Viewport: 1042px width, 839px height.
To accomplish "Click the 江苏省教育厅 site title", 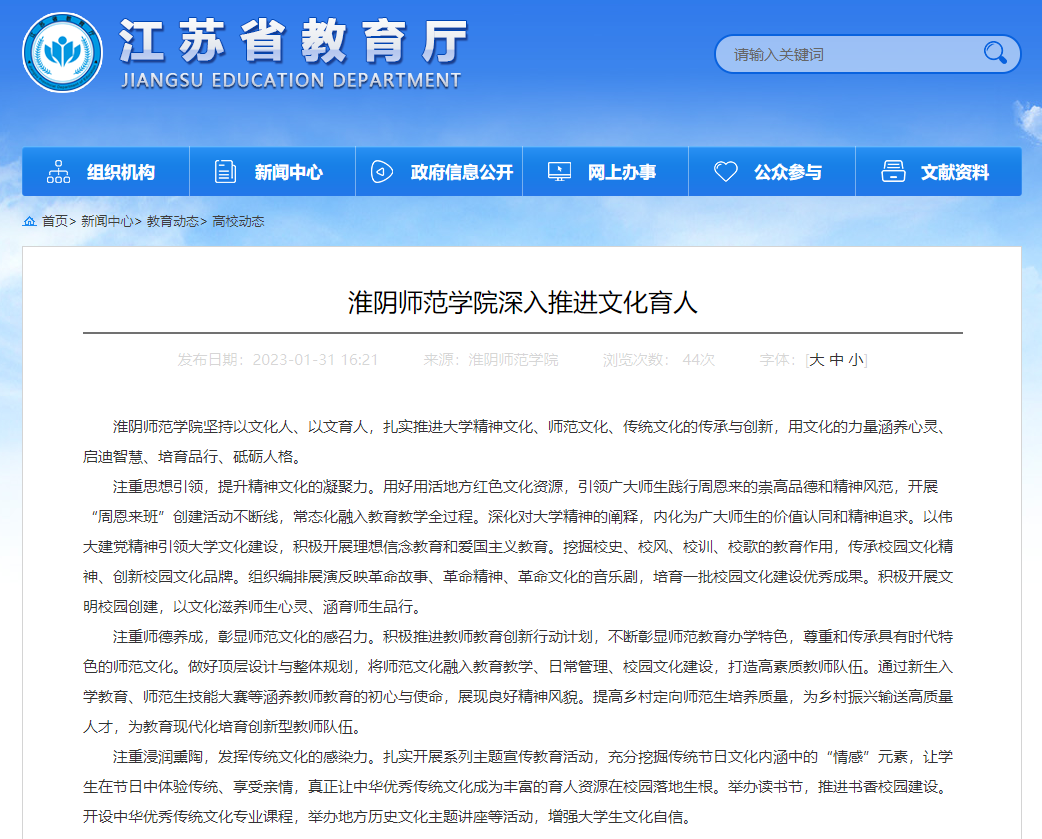I will coord(294,41).
